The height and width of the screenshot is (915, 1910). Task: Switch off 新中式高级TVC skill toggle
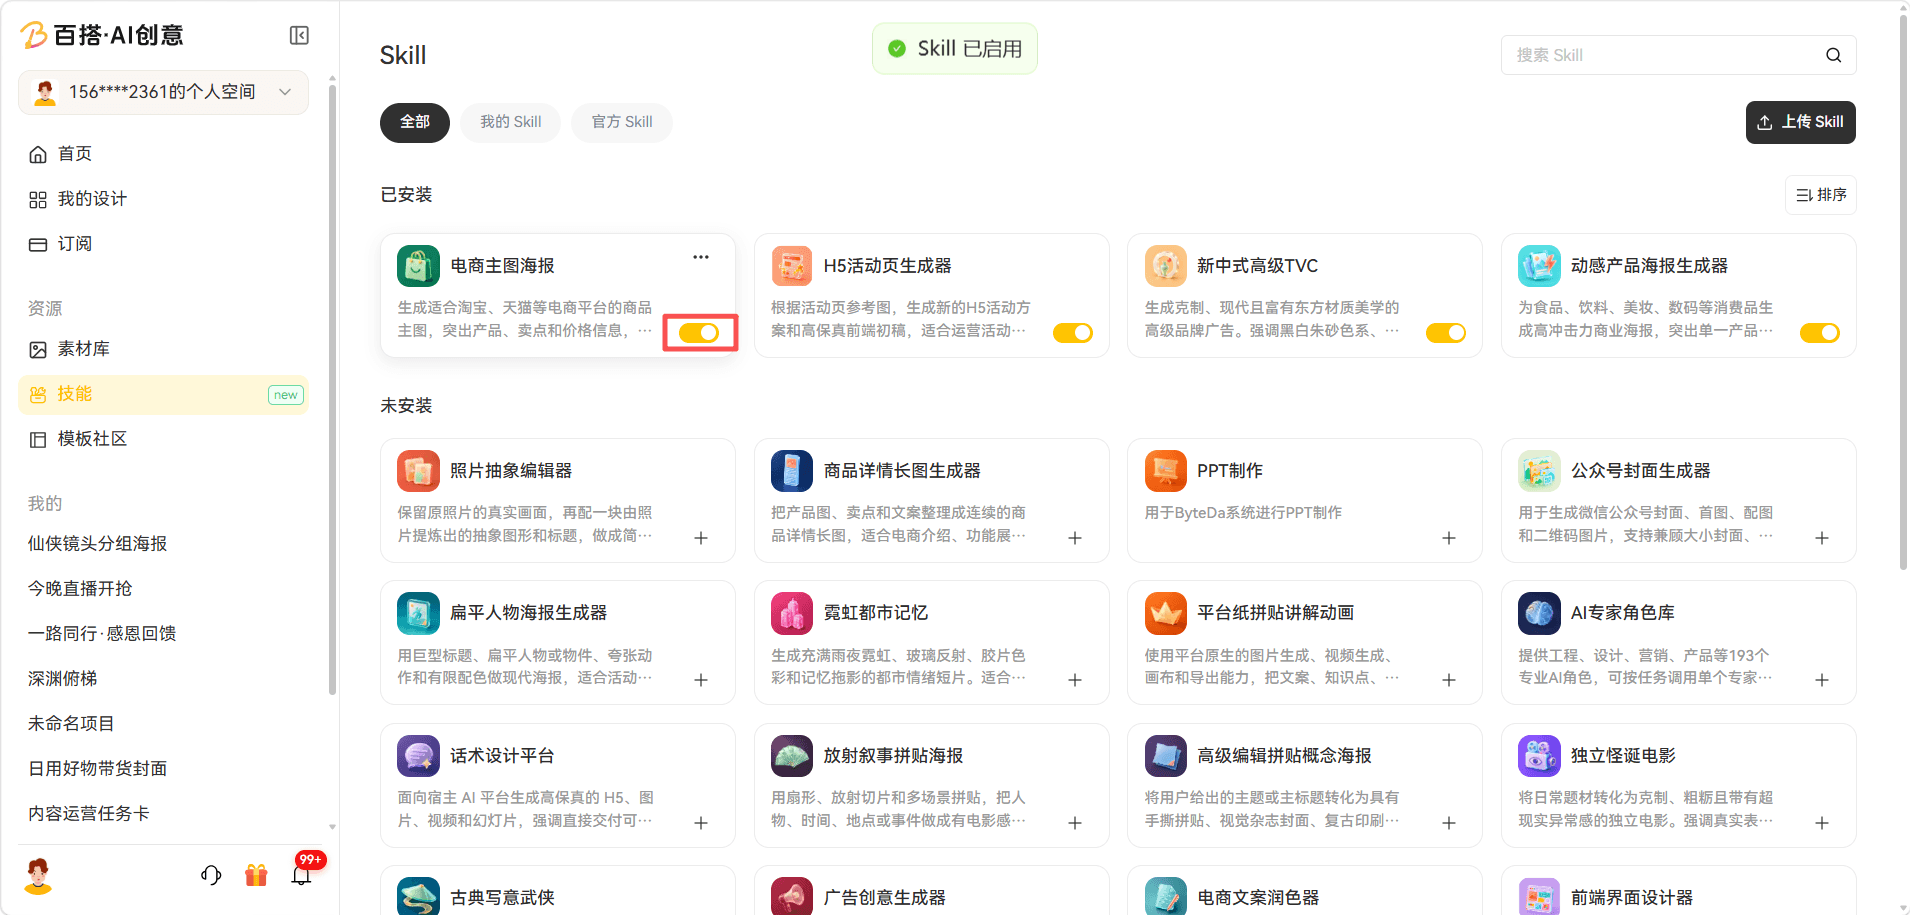[1446, 333]
